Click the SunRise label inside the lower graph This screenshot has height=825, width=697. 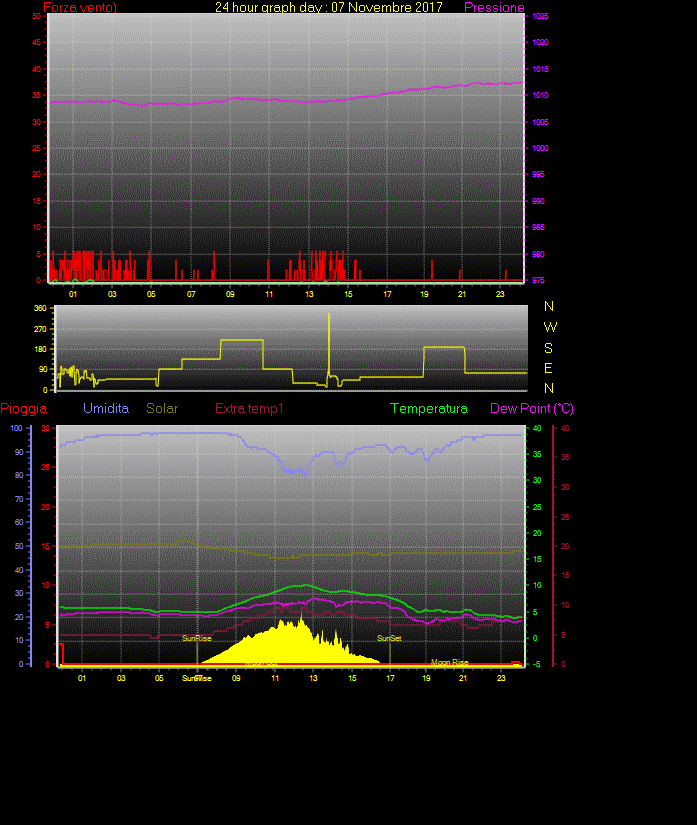[x=196, y=638]
